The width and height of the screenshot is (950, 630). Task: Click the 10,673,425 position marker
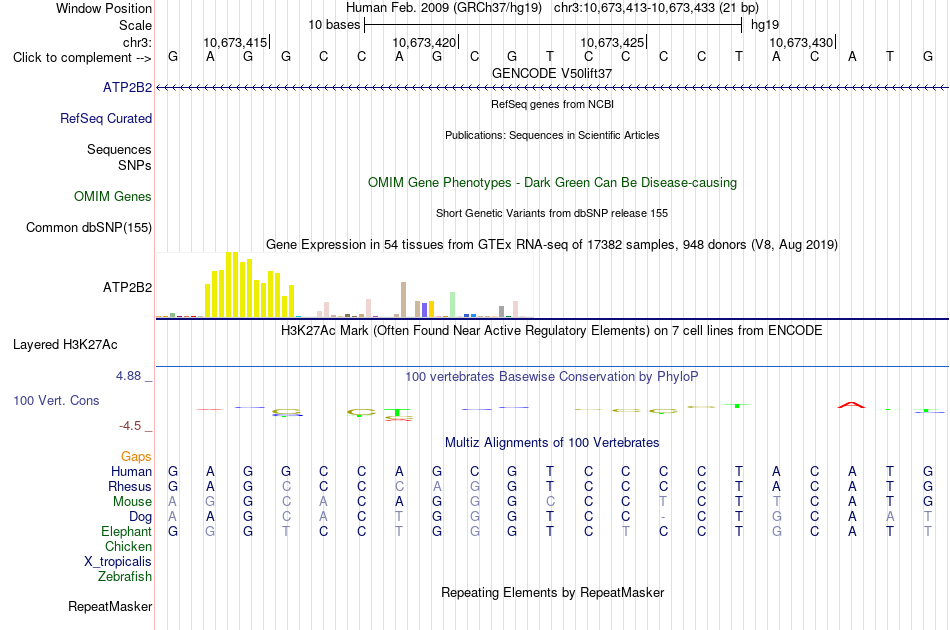614,42
